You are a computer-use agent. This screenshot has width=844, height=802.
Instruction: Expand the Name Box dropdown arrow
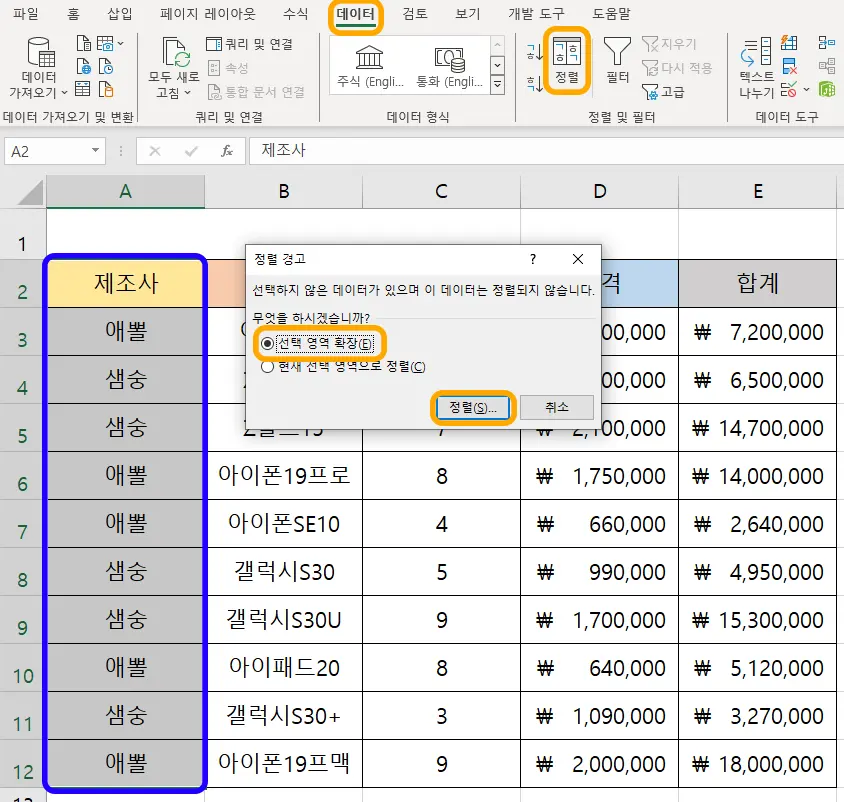click(95, 151)
